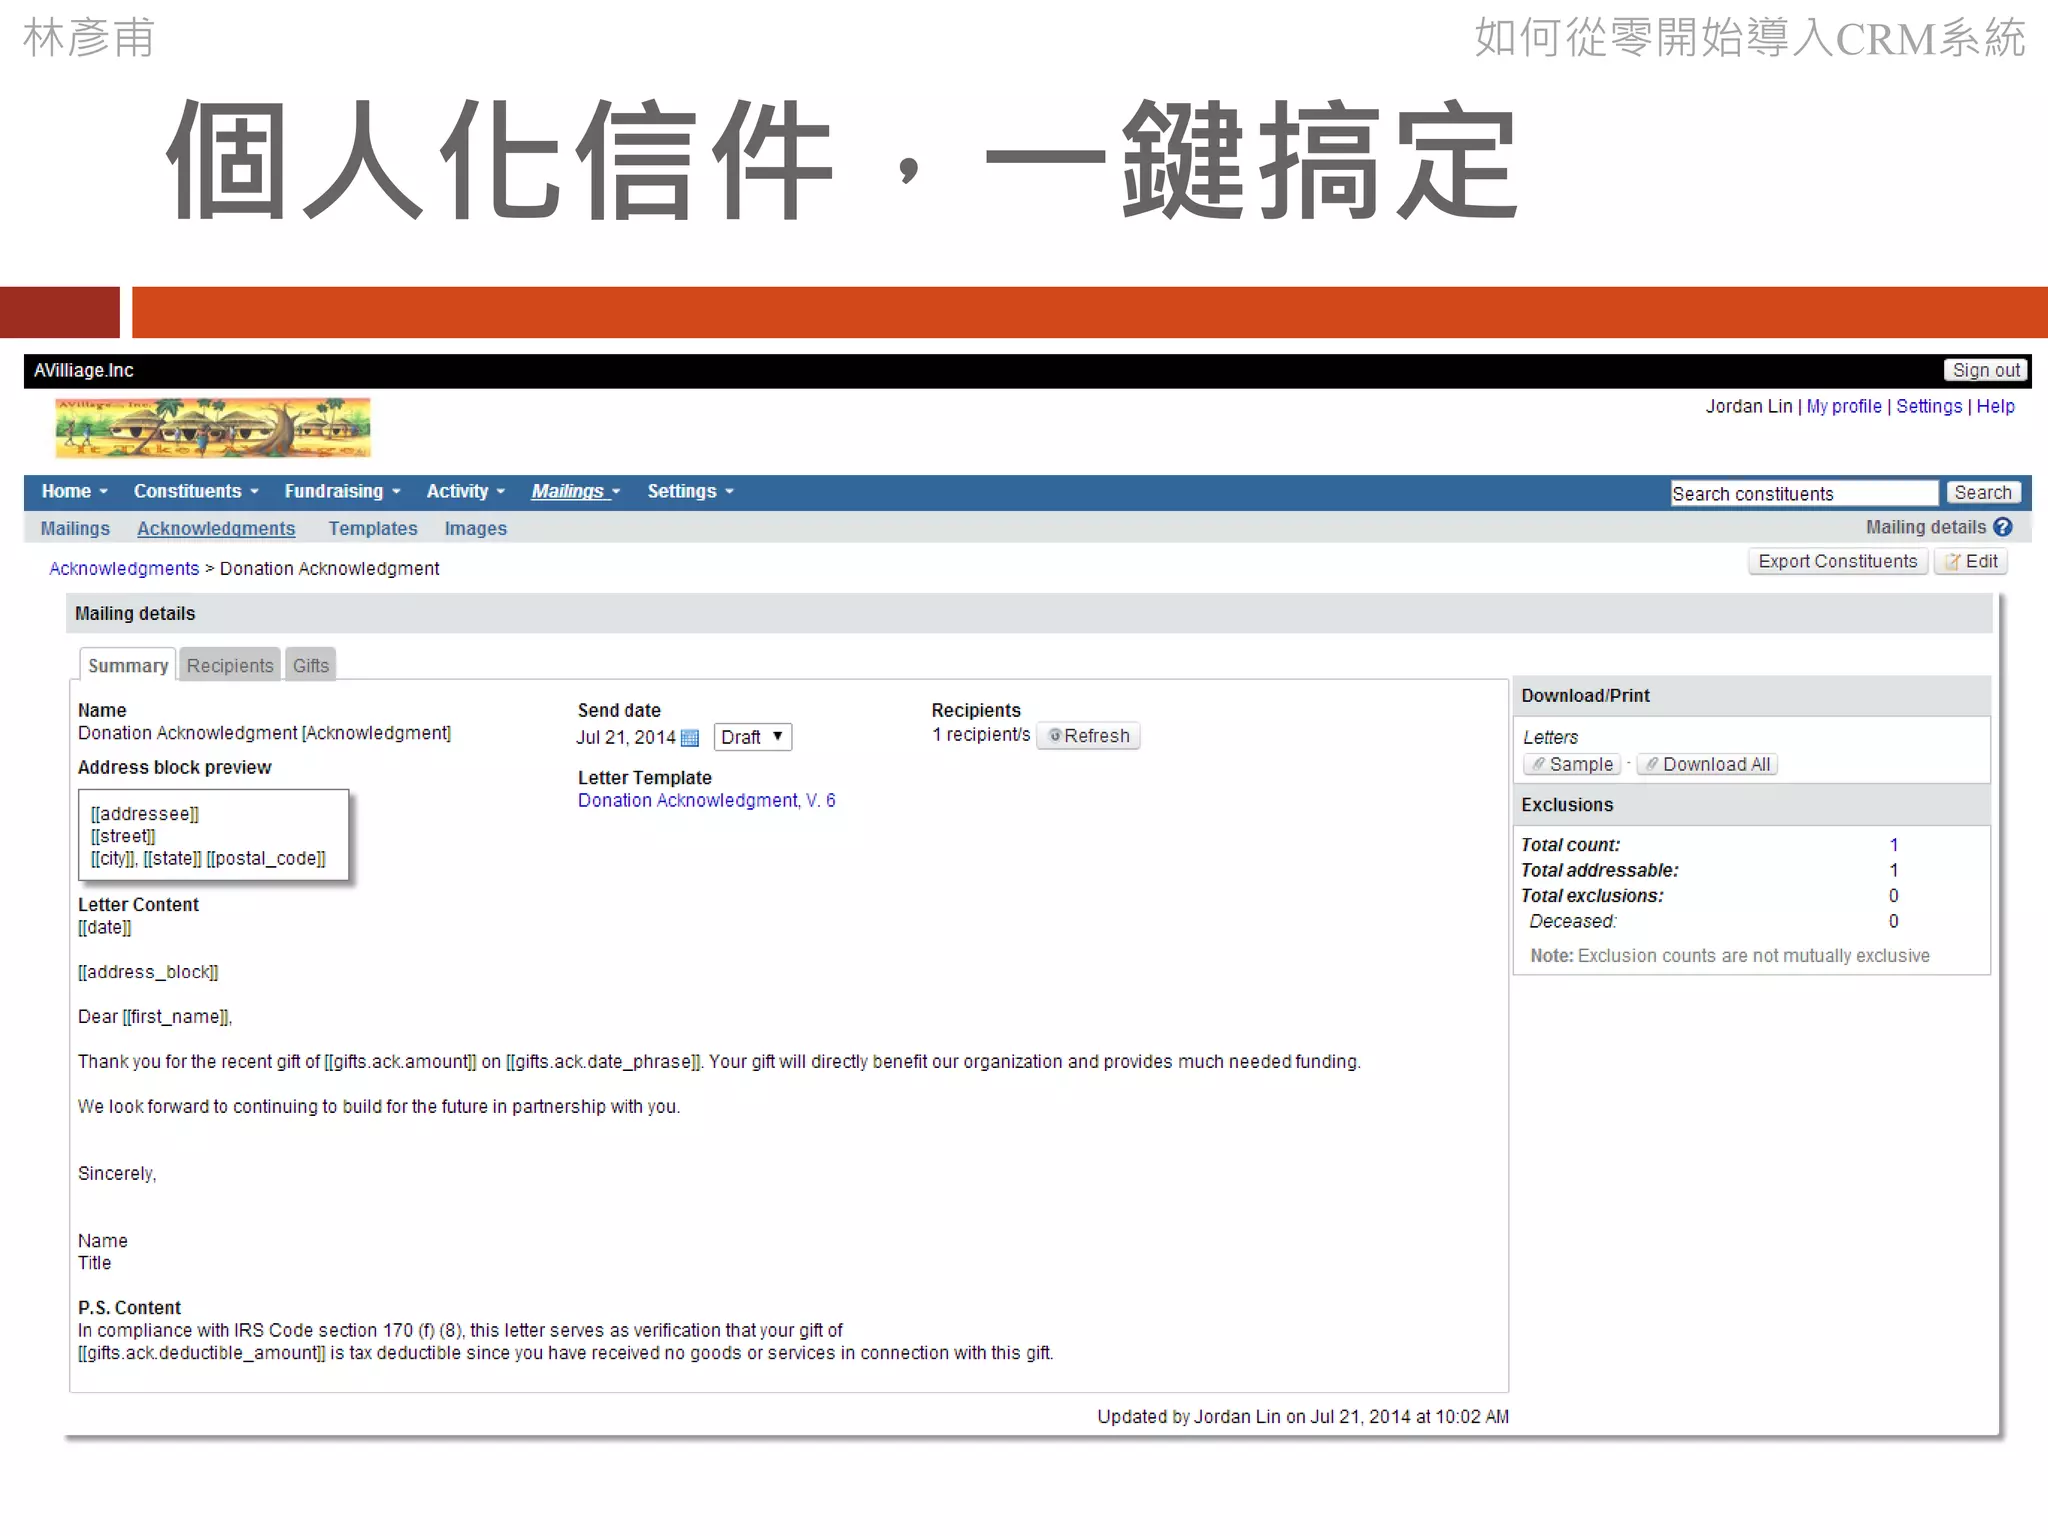Click the Address block preview box
The height and width of the screenshot is (1536, 2048).
tap(214, 836)
